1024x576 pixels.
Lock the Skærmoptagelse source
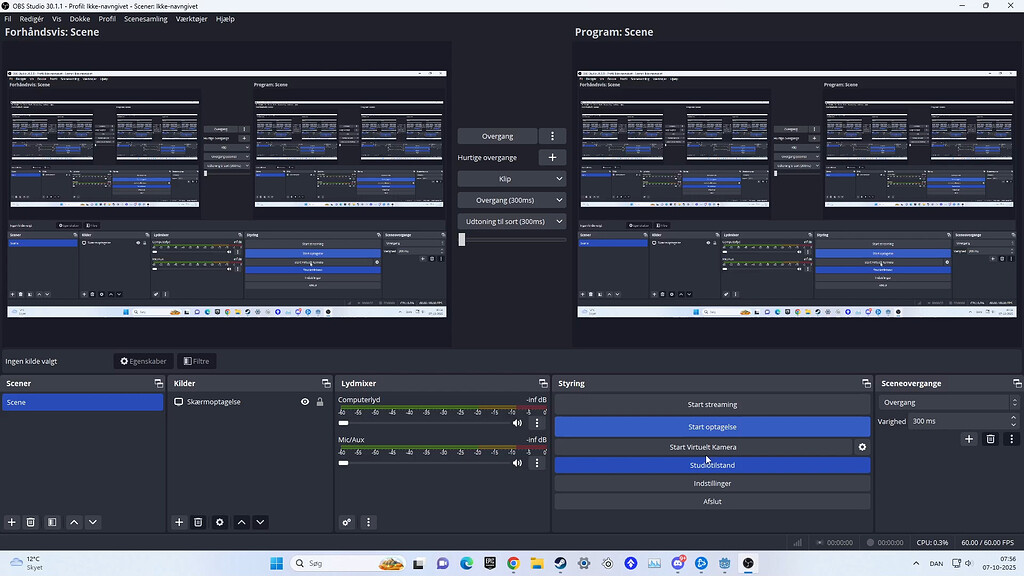point(320,401)
